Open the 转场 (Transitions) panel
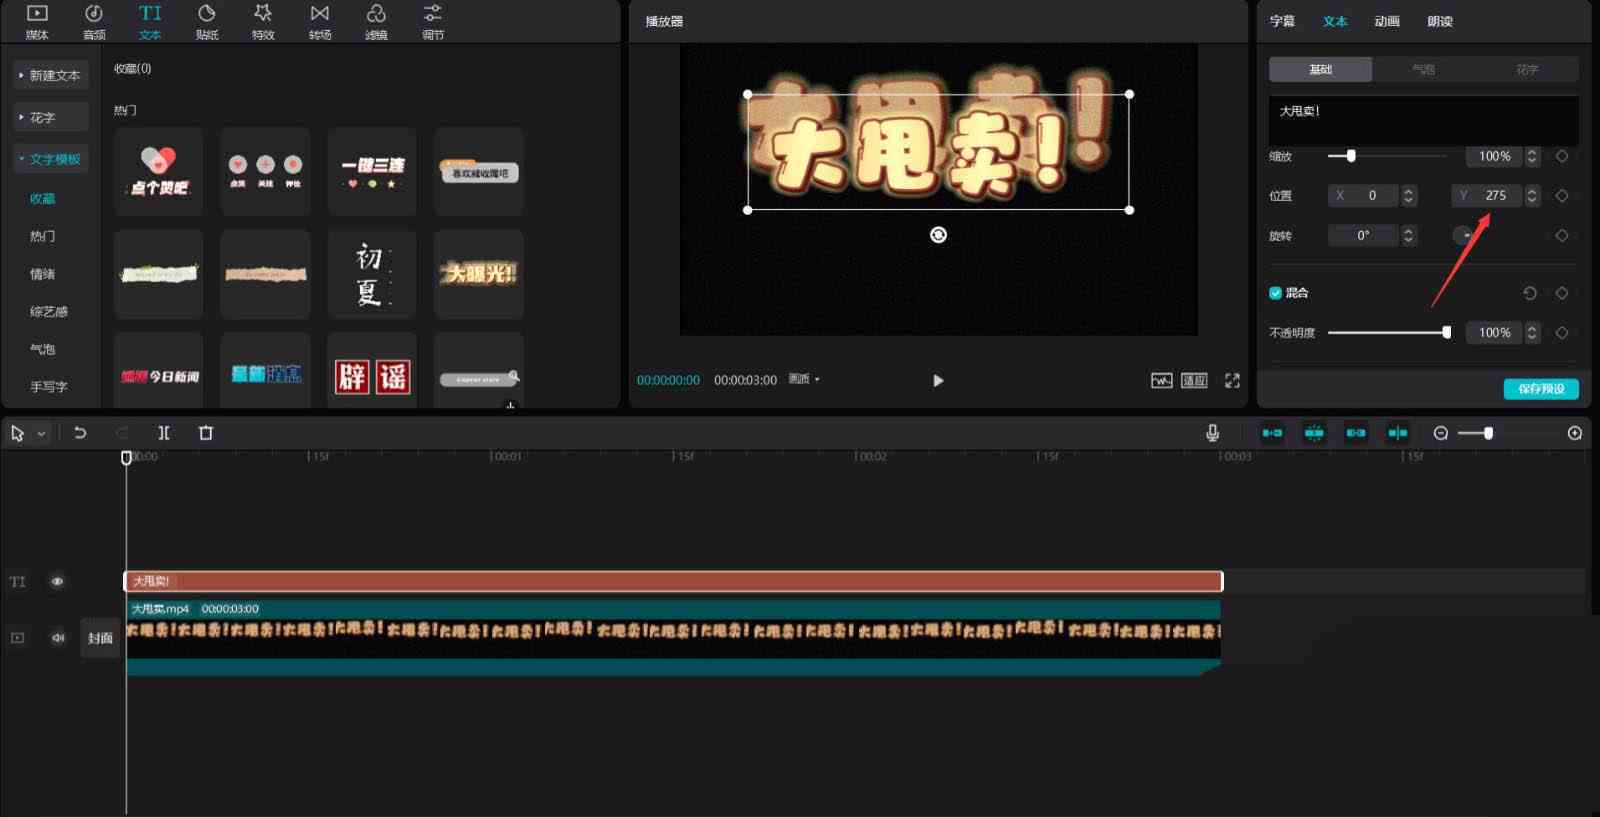The width and height of the screenshot is (1600, 817). (x=320, y=21)
